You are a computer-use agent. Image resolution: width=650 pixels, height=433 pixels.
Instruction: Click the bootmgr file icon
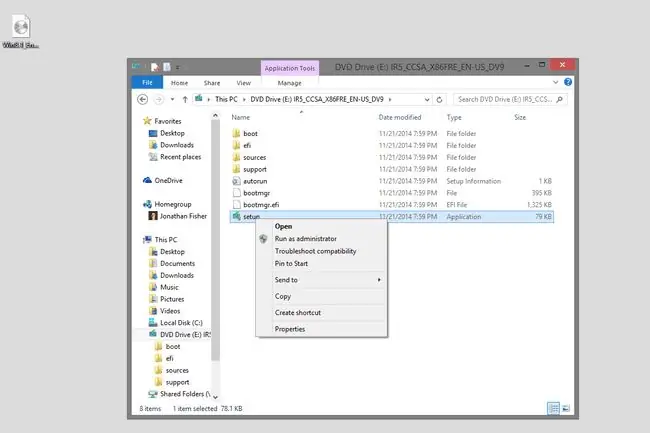pos(236,193)
